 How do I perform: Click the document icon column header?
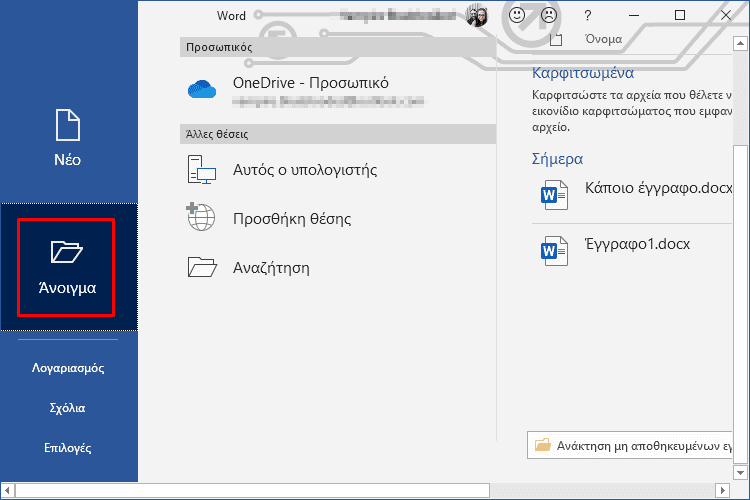click(556, 40)
